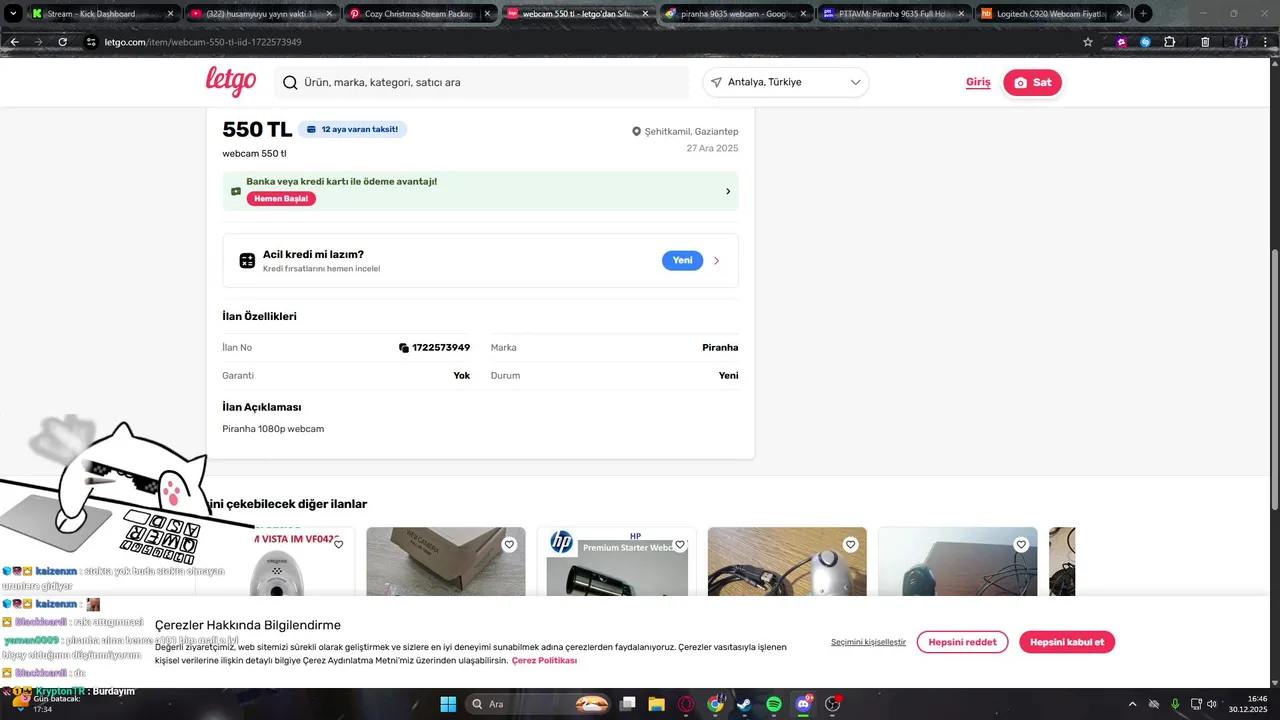
Task: Click the 12 aya varan taksit badge
Action: (x=352, y=130)
